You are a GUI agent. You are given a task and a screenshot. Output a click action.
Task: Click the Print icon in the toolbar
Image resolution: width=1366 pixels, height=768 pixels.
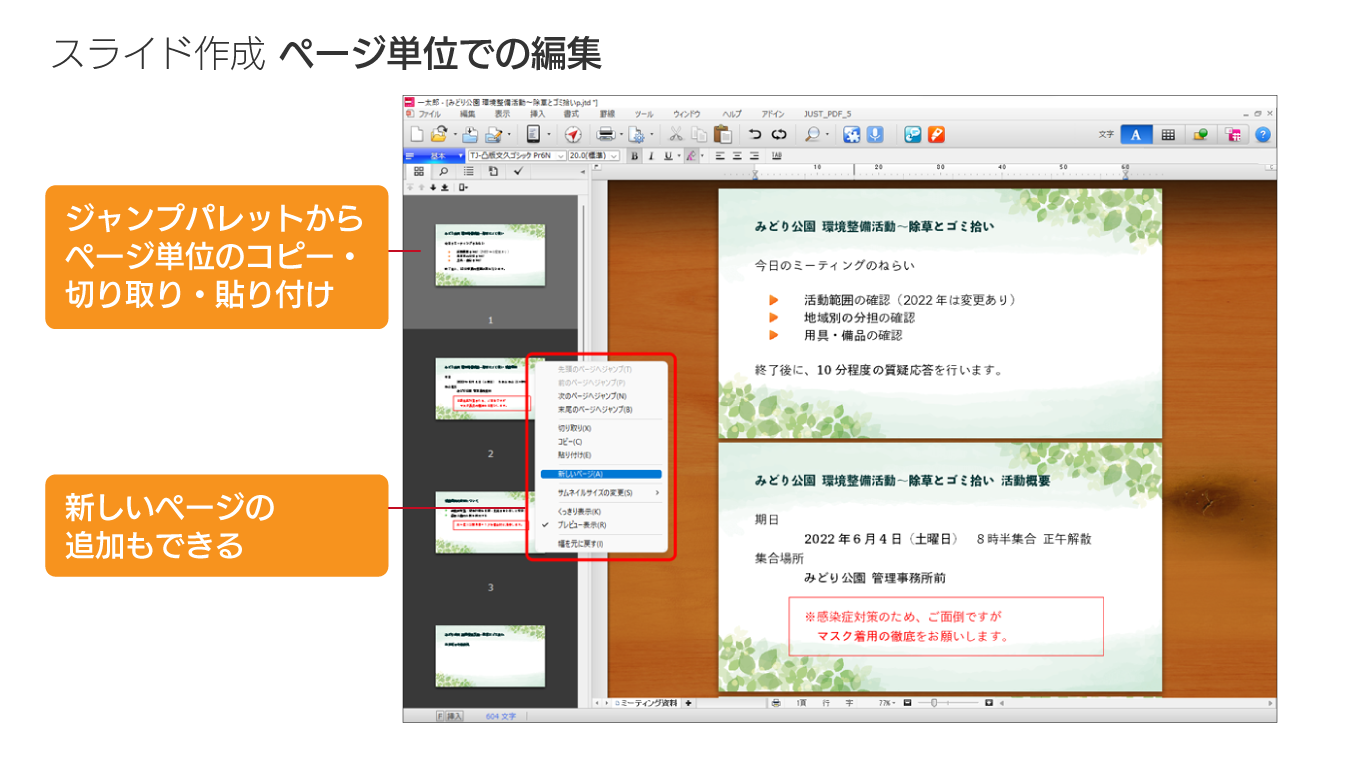(x=606, y=135)
